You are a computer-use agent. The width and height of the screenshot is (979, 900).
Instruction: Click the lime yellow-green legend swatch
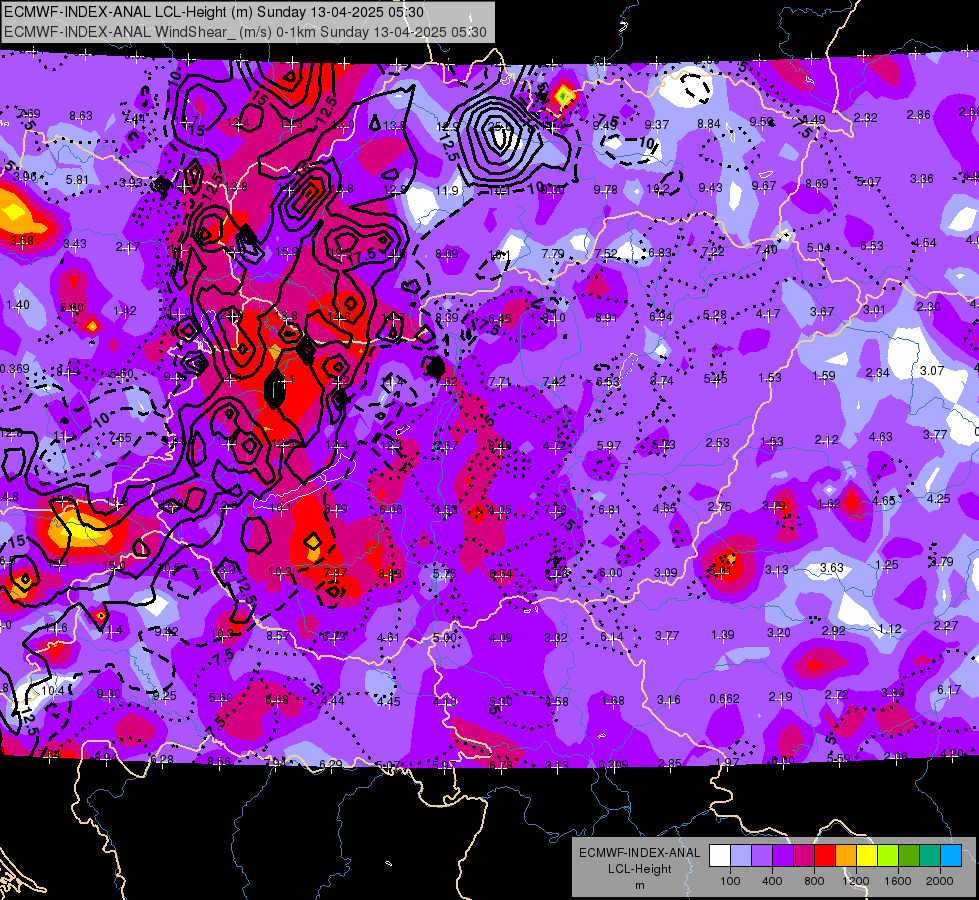[888, 856]
